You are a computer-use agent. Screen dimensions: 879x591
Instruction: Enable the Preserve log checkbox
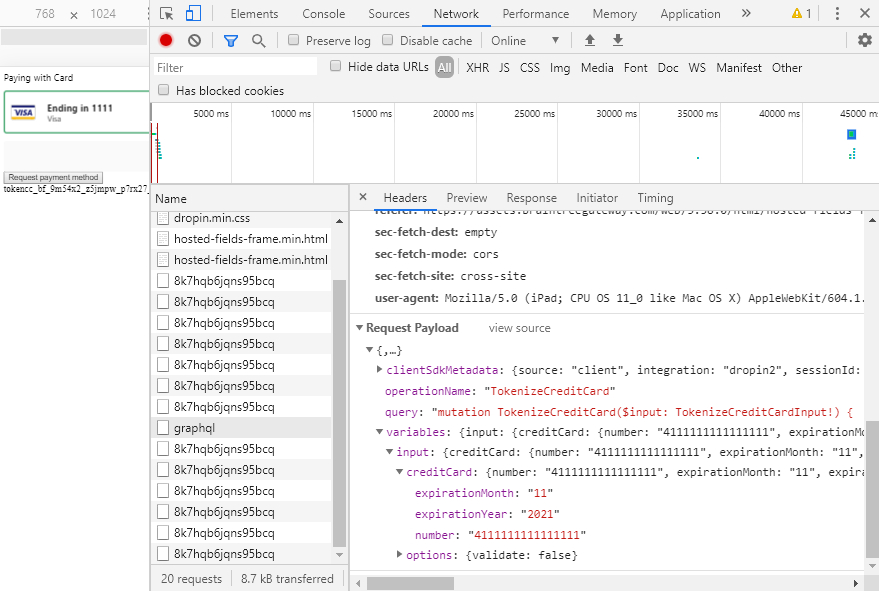tap(293, 41)
